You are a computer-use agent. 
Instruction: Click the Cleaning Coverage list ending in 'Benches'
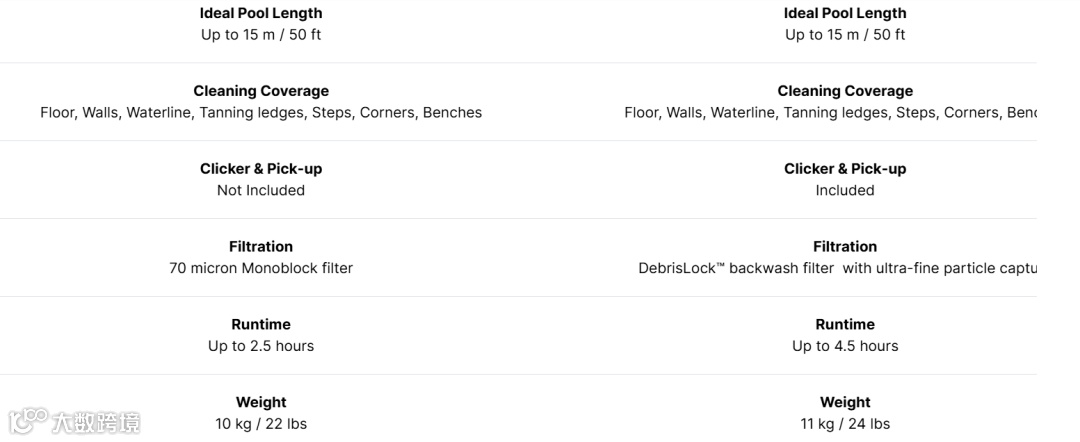point(261,112)
